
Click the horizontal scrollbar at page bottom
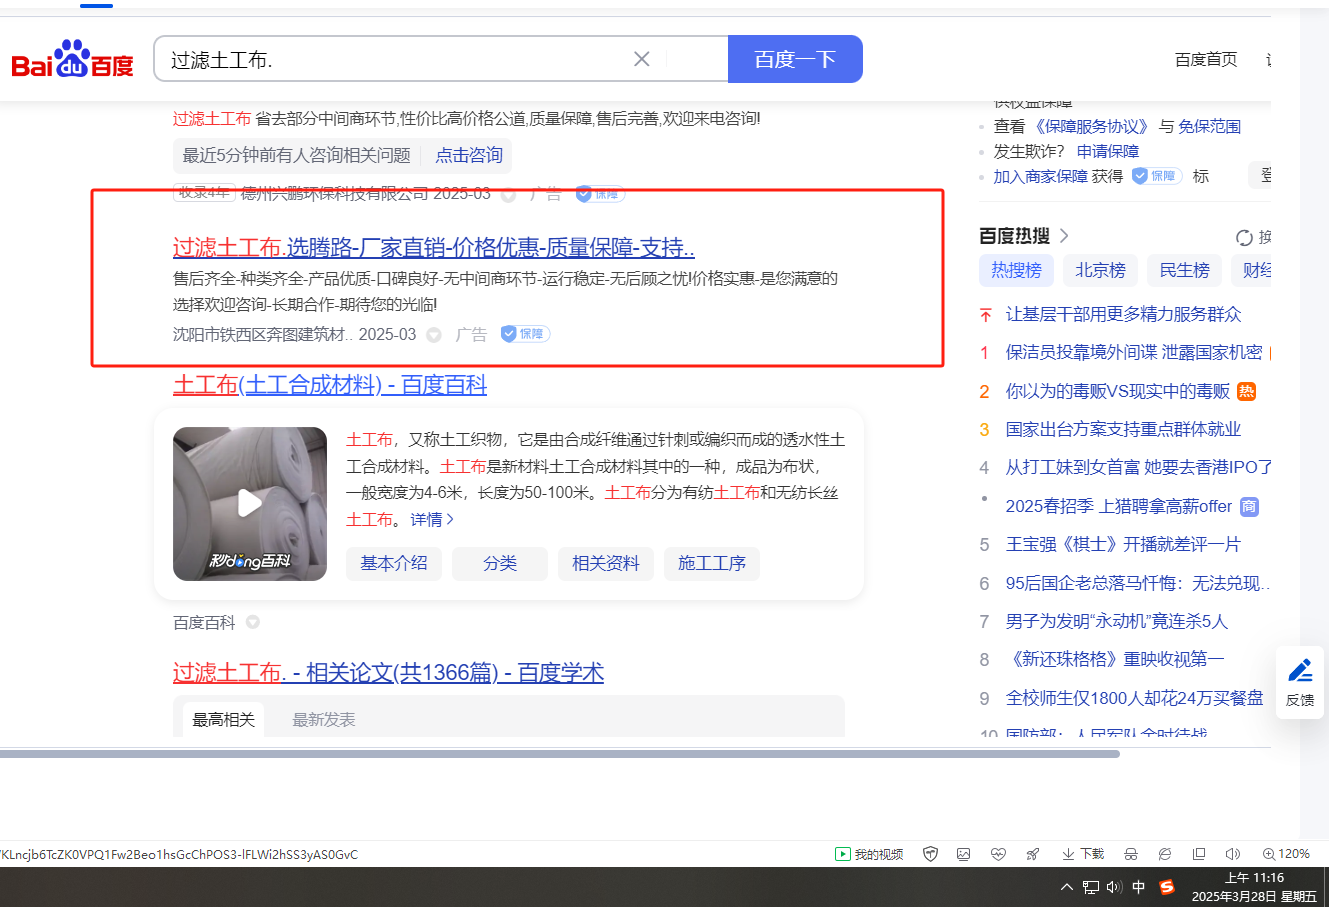tap(560, 753)
